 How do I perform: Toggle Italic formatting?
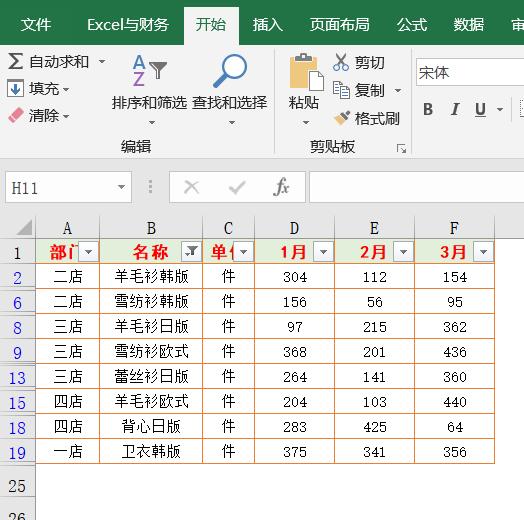coord(454,109)
